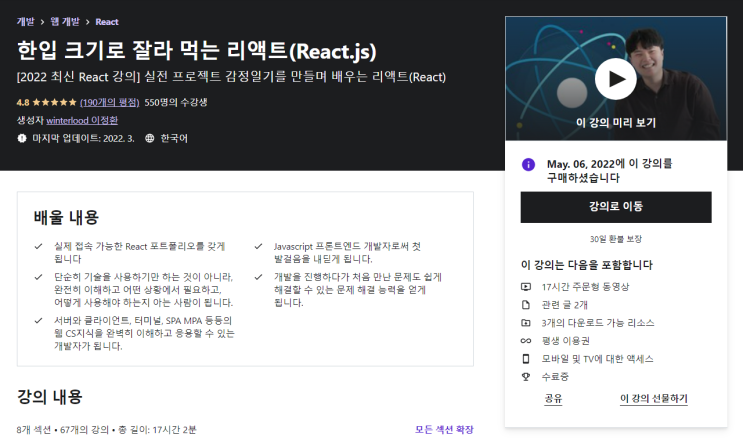Image resolution: width=743 pixels, height=443 pixels.
Task: Open instructor winterlood 이정환 profile link
Action: pos(82,120)
